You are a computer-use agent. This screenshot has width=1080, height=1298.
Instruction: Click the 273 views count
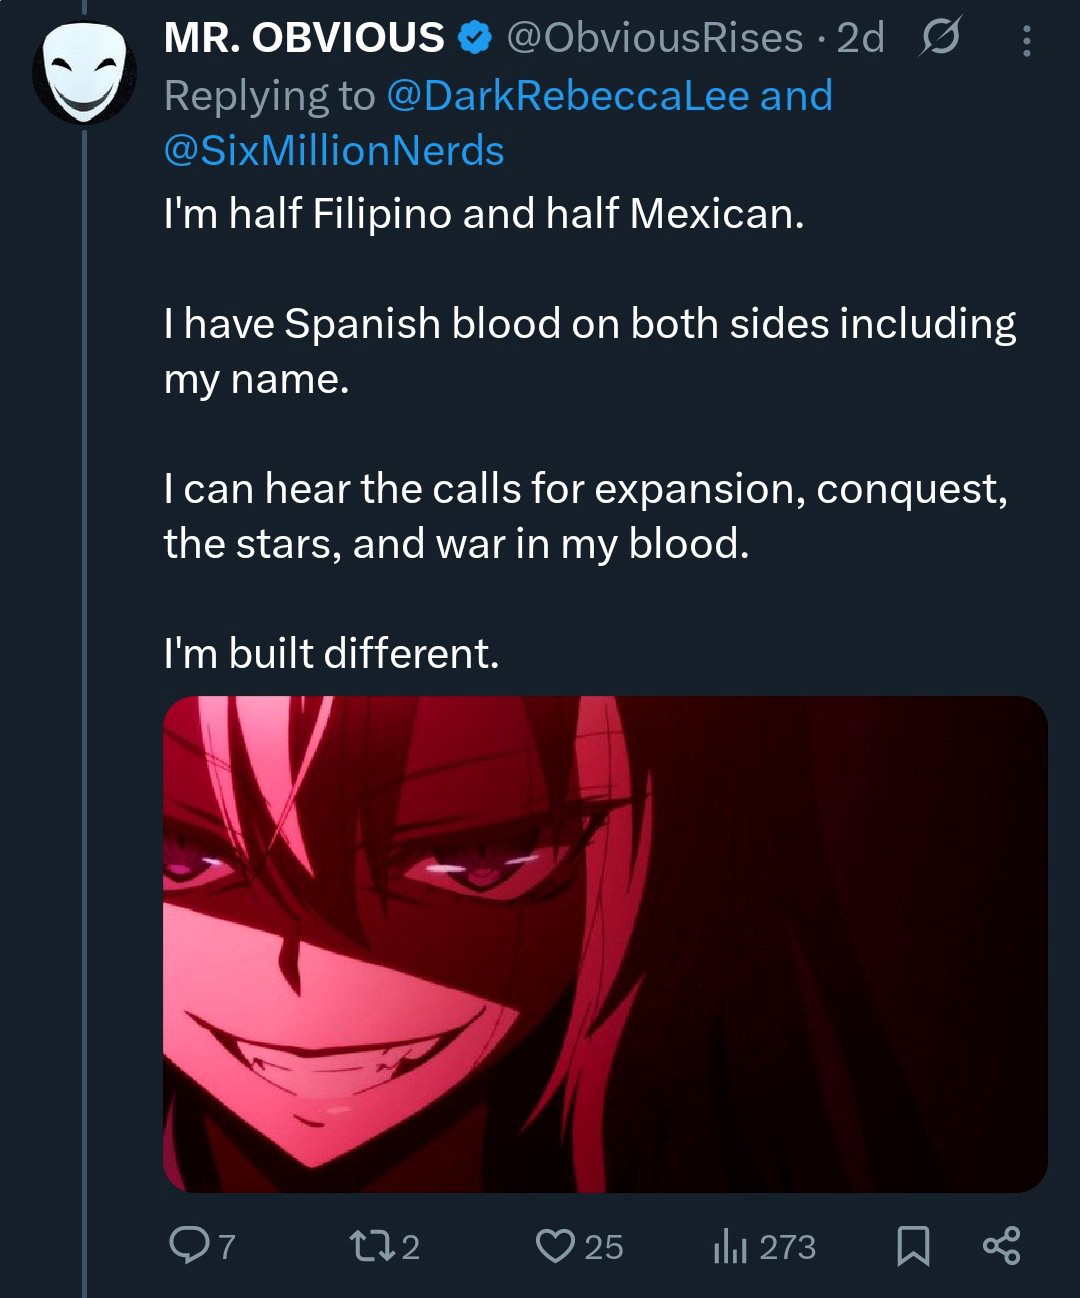point(787,1247)
